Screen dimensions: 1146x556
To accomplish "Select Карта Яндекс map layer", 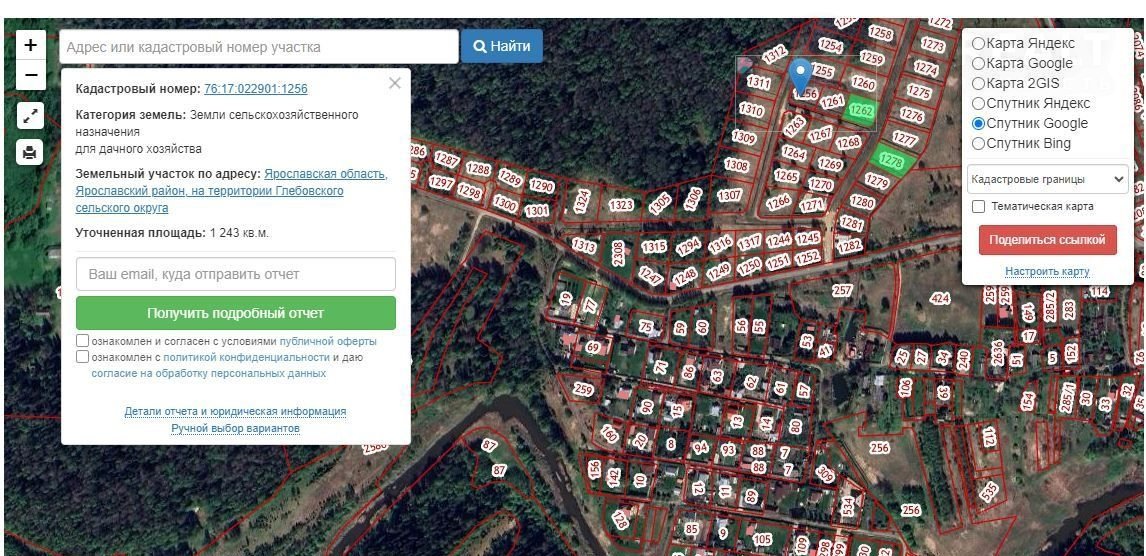I will (x=978, y=43).
